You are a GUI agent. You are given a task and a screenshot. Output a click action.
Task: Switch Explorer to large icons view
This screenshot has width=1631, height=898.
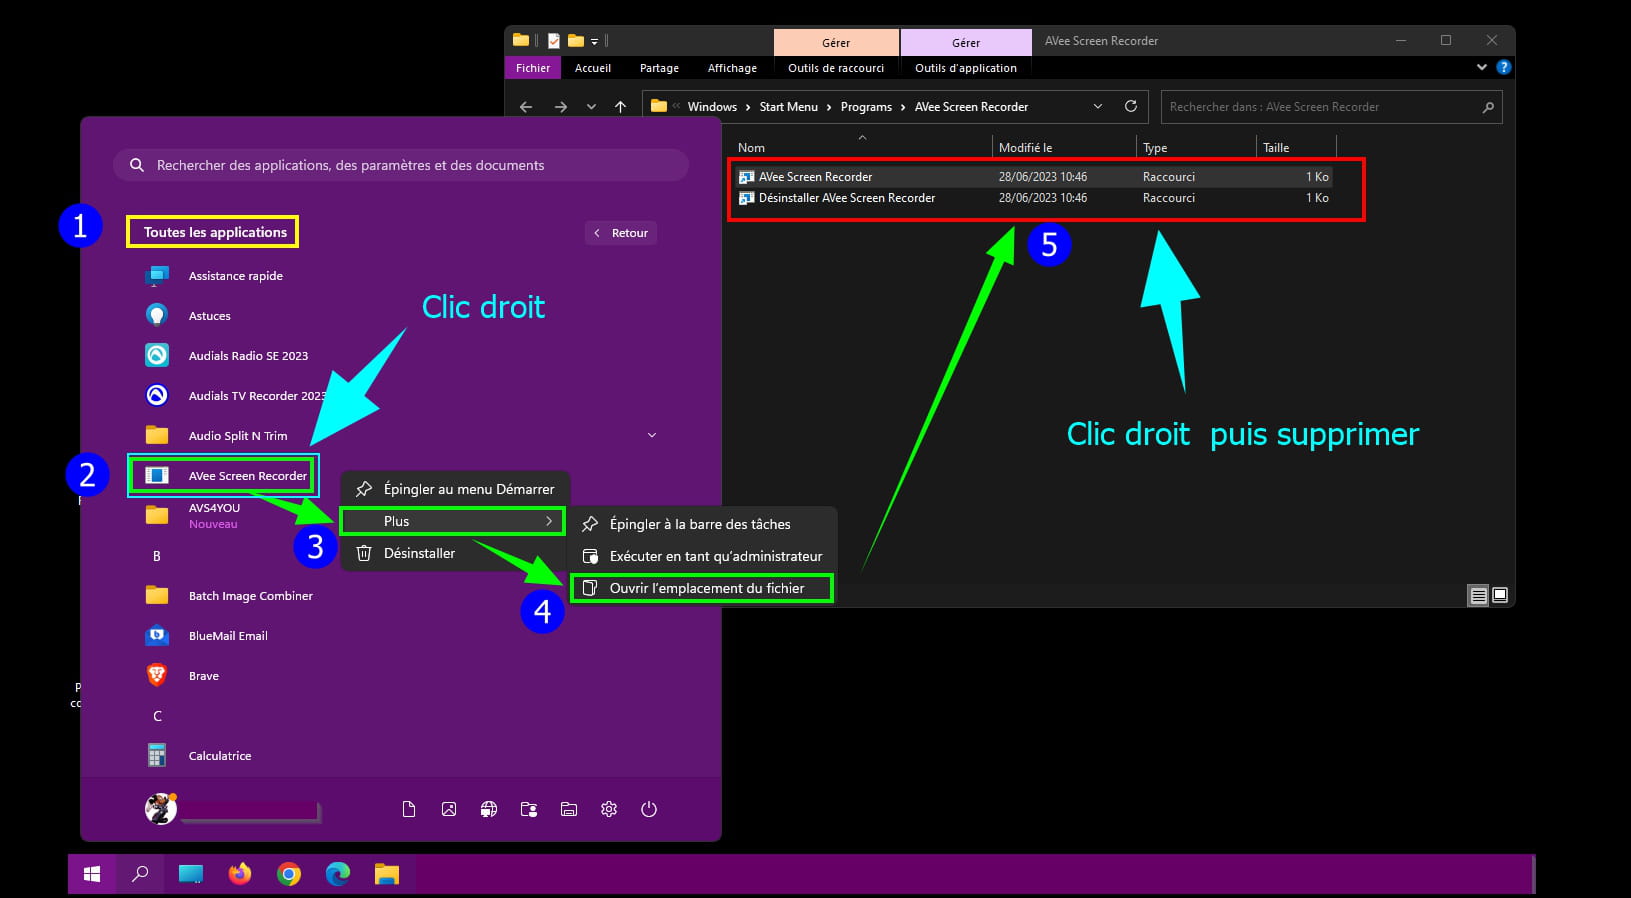[1500, 595]
